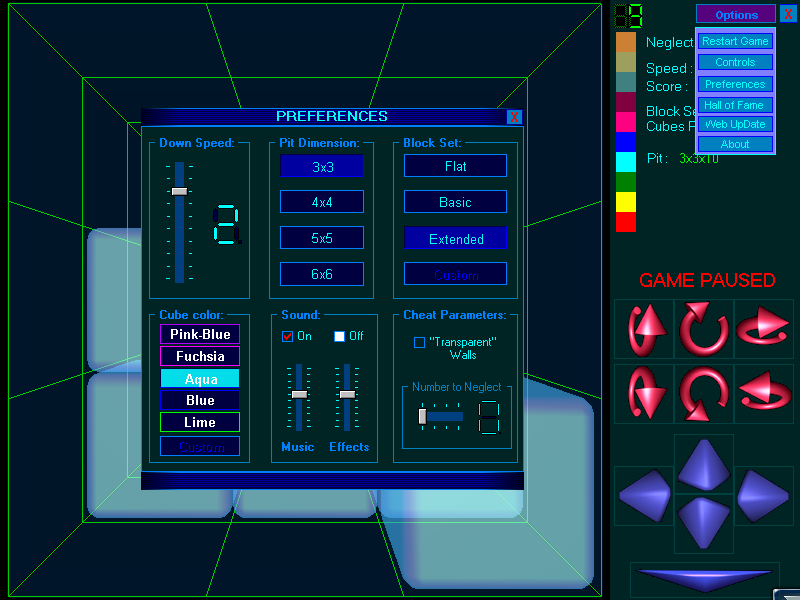The height and width of the screenshot is (600, 800).
Task: Select Lime cube color
Action: point(200,422)
